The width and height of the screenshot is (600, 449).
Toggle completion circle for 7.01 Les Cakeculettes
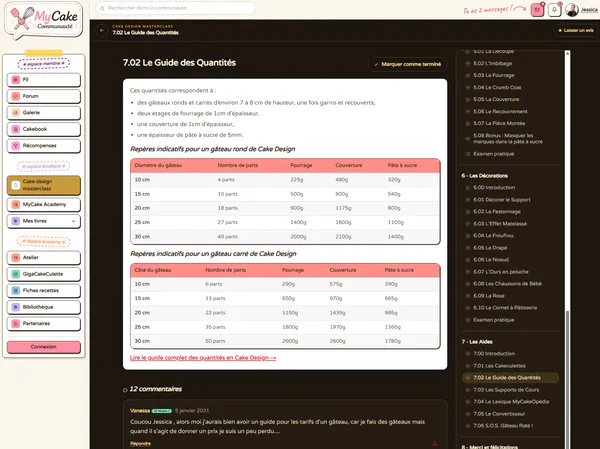point(468,366)
